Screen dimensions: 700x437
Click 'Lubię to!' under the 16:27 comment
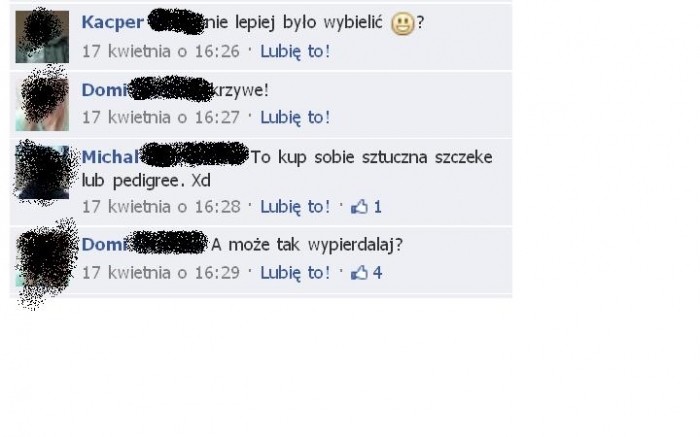pos(296,117)
